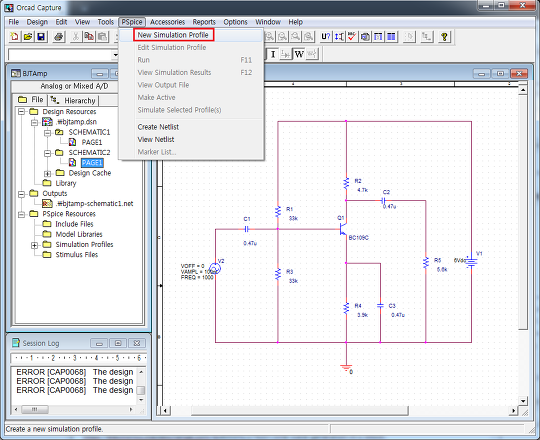Image resolution: width=540 pixels, height=440 pixels.
Task: Click the last zoom magnifier toolbar icon
Action: click(x=309, y=36)
